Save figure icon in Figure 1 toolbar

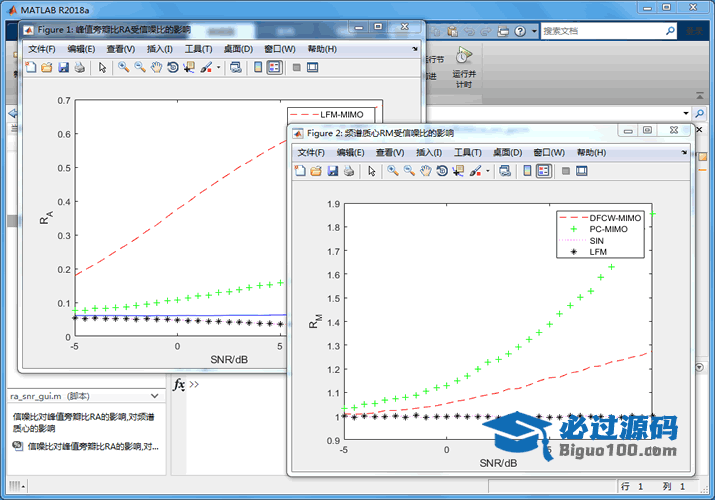(x=63, y=67)
